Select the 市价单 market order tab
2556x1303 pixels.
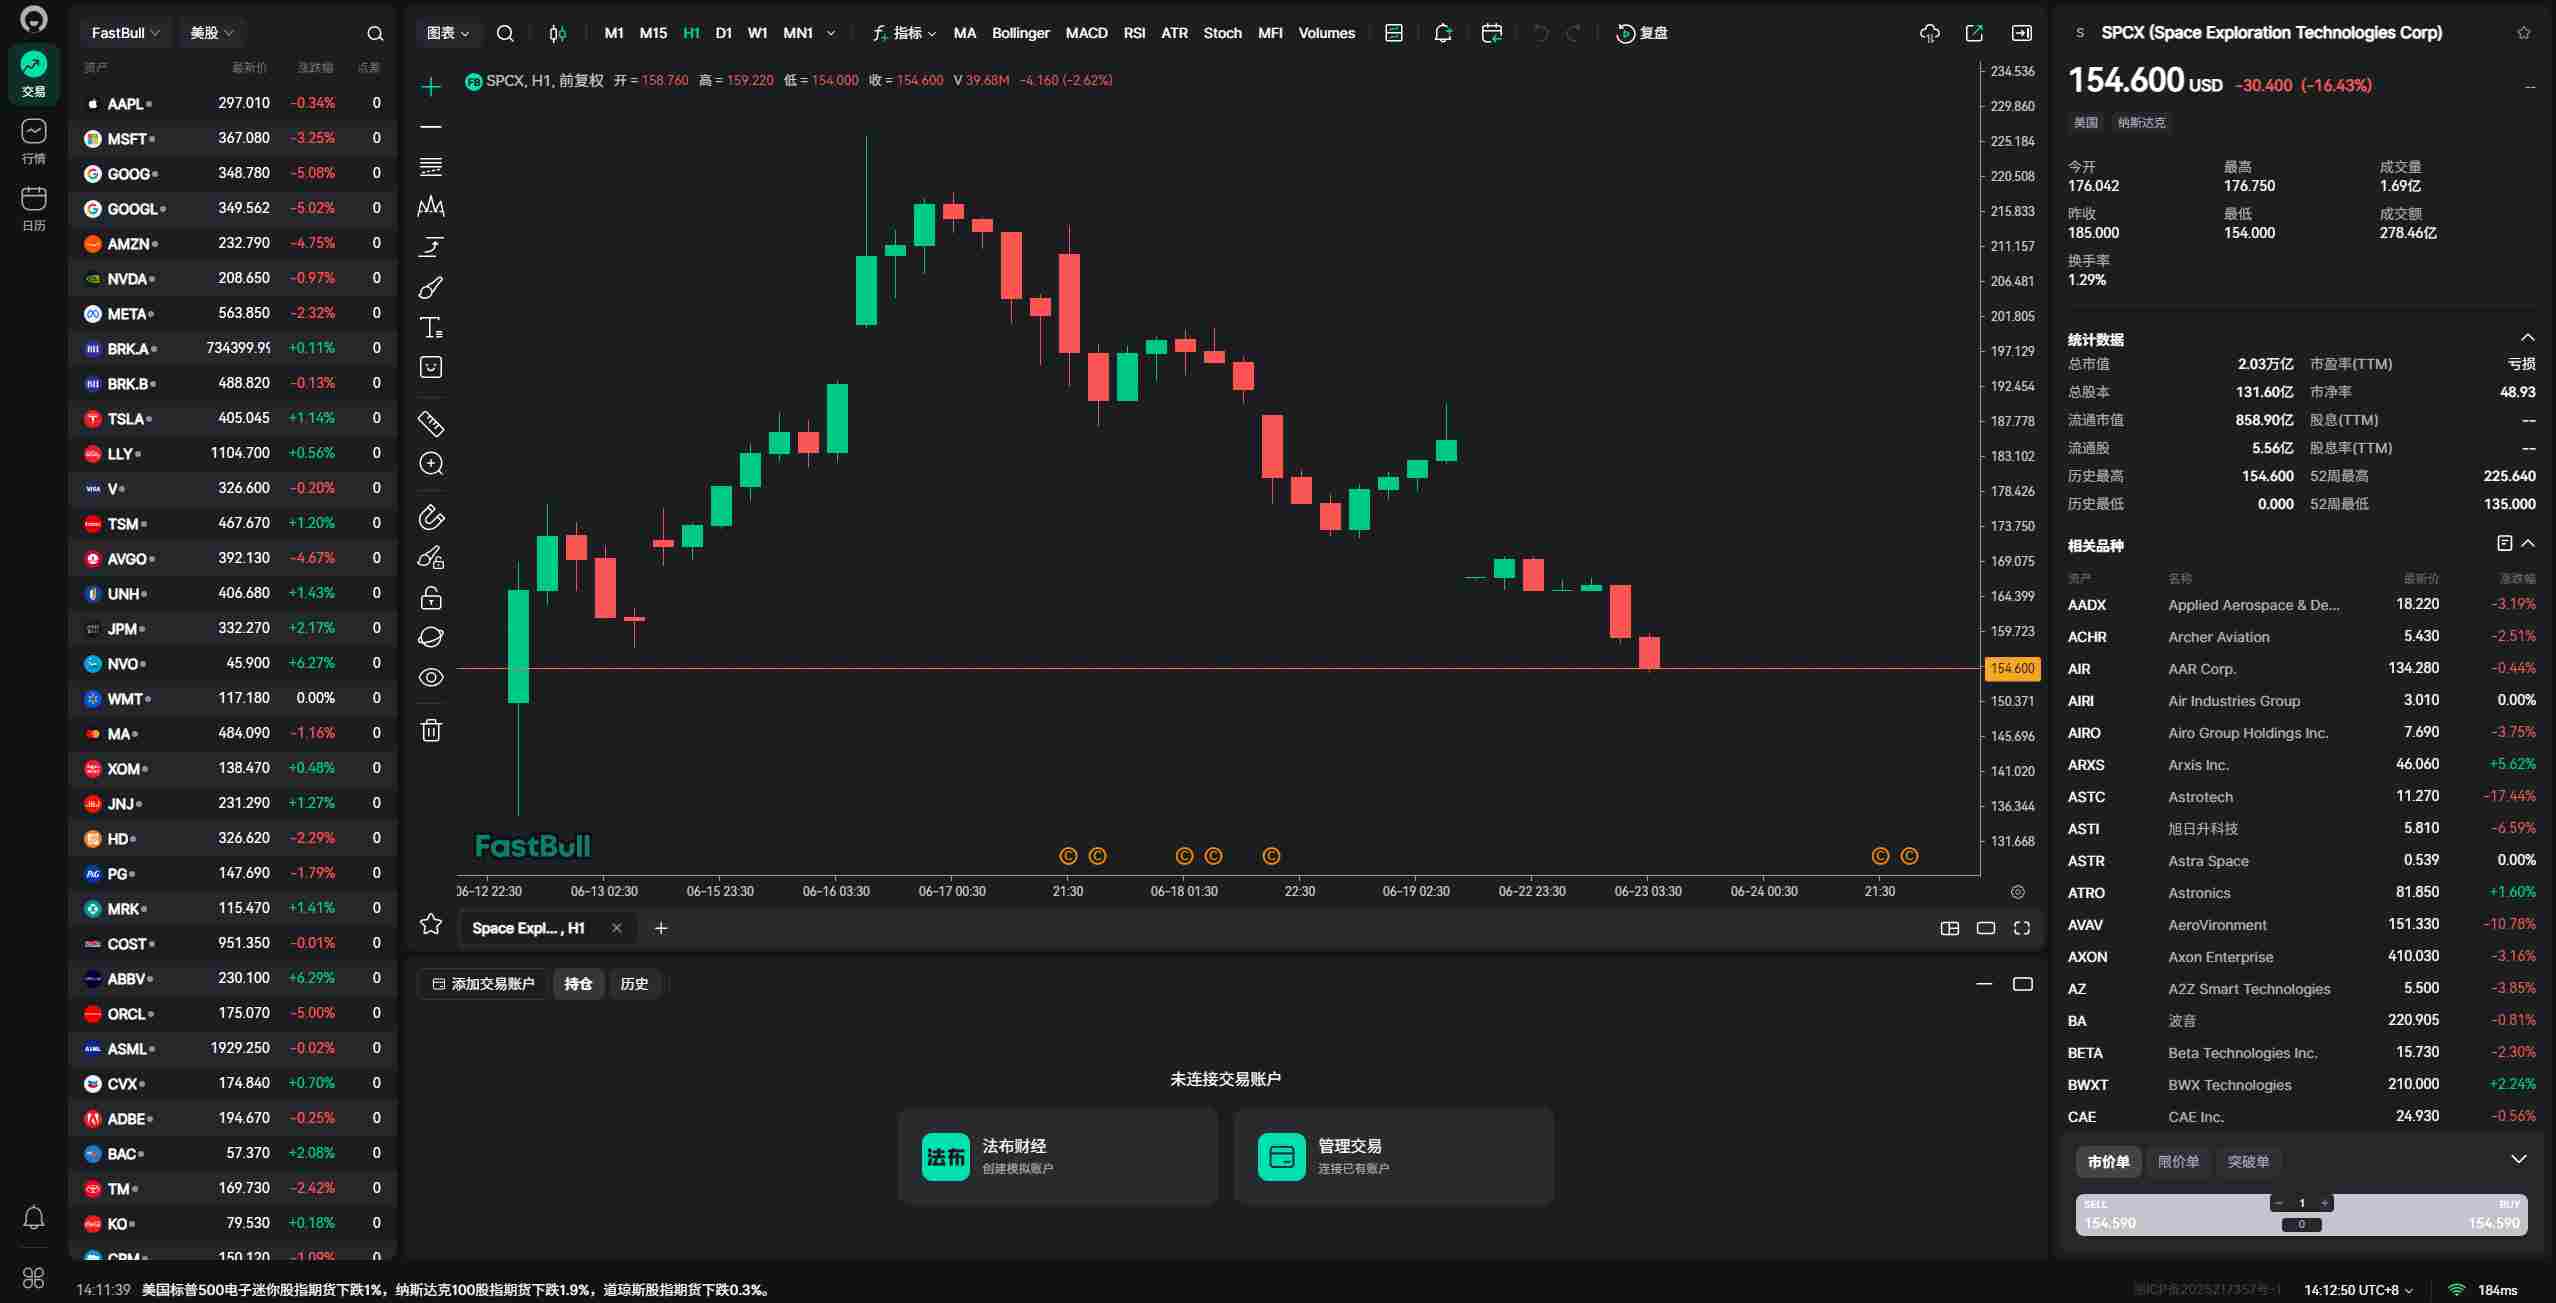pos(2109,1162)
